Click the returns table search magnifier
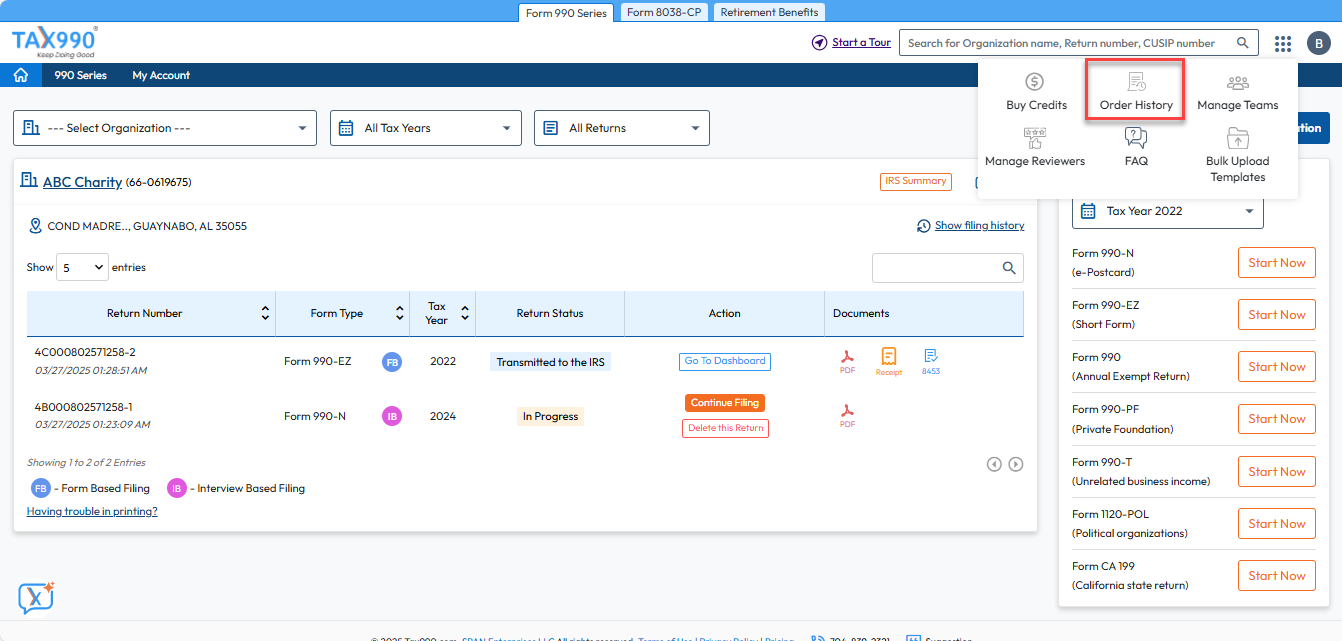The height and width of the screenshot is (641, 1342). tap(1010, 268)
